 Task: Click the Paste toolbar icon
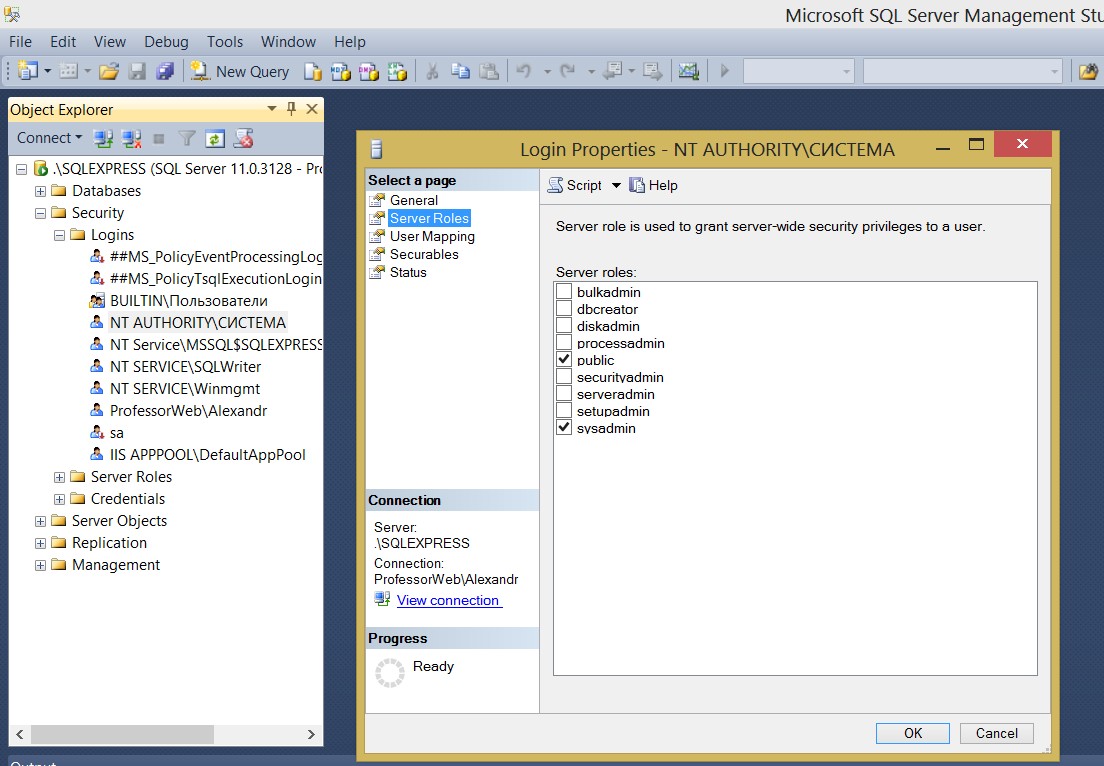(489, 71)
